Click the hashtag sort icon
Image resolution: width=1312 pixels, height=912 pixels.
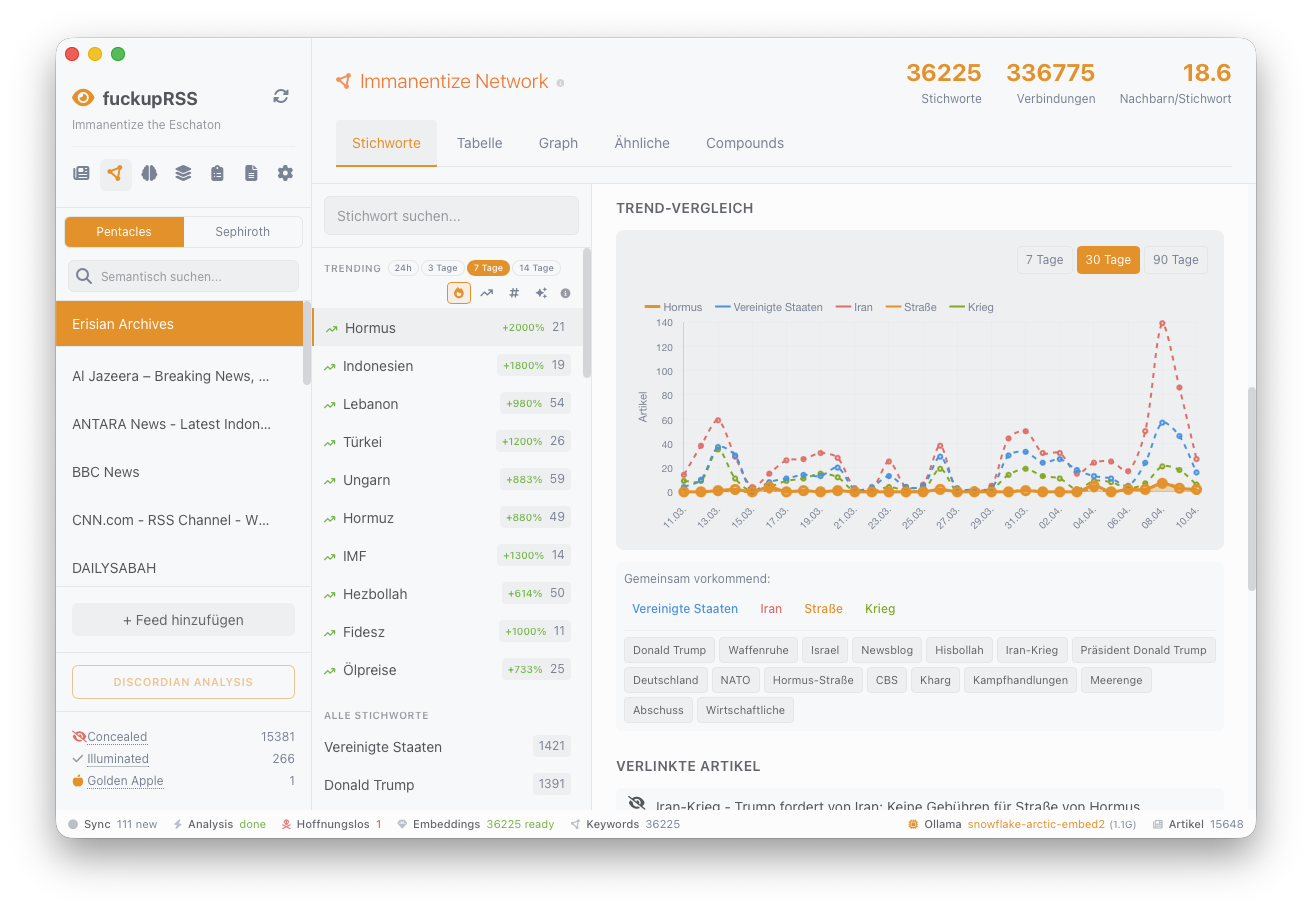point(513,292)
